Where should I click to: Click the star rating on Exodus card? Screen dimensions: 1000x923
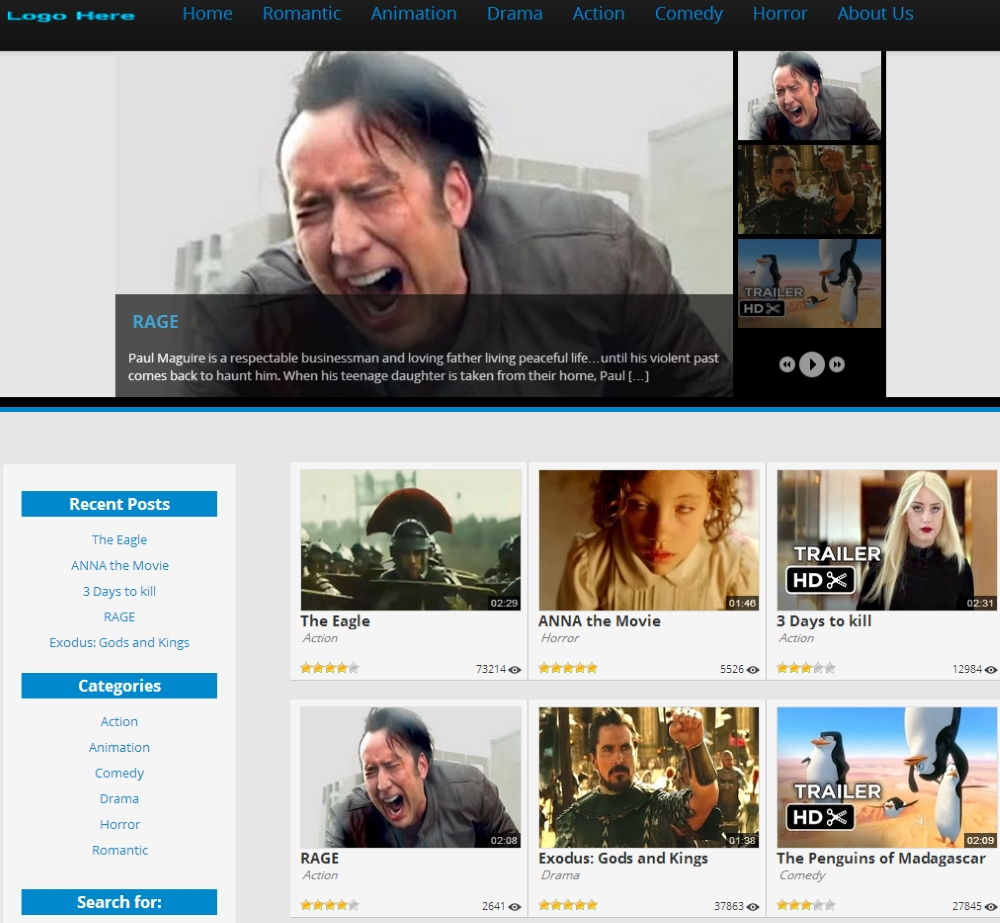[x=568, y=905]
